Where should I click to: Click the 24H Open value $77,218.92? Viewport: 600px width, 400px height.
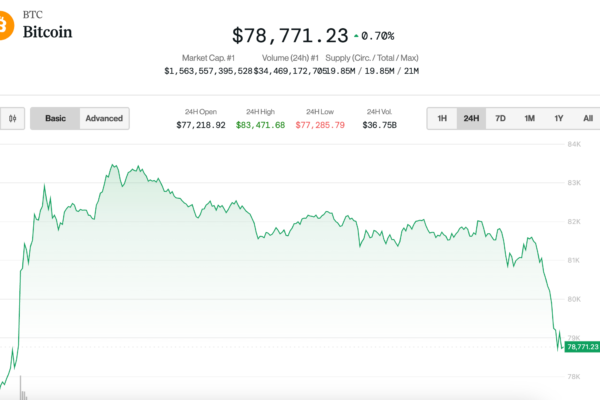[200, 125]
